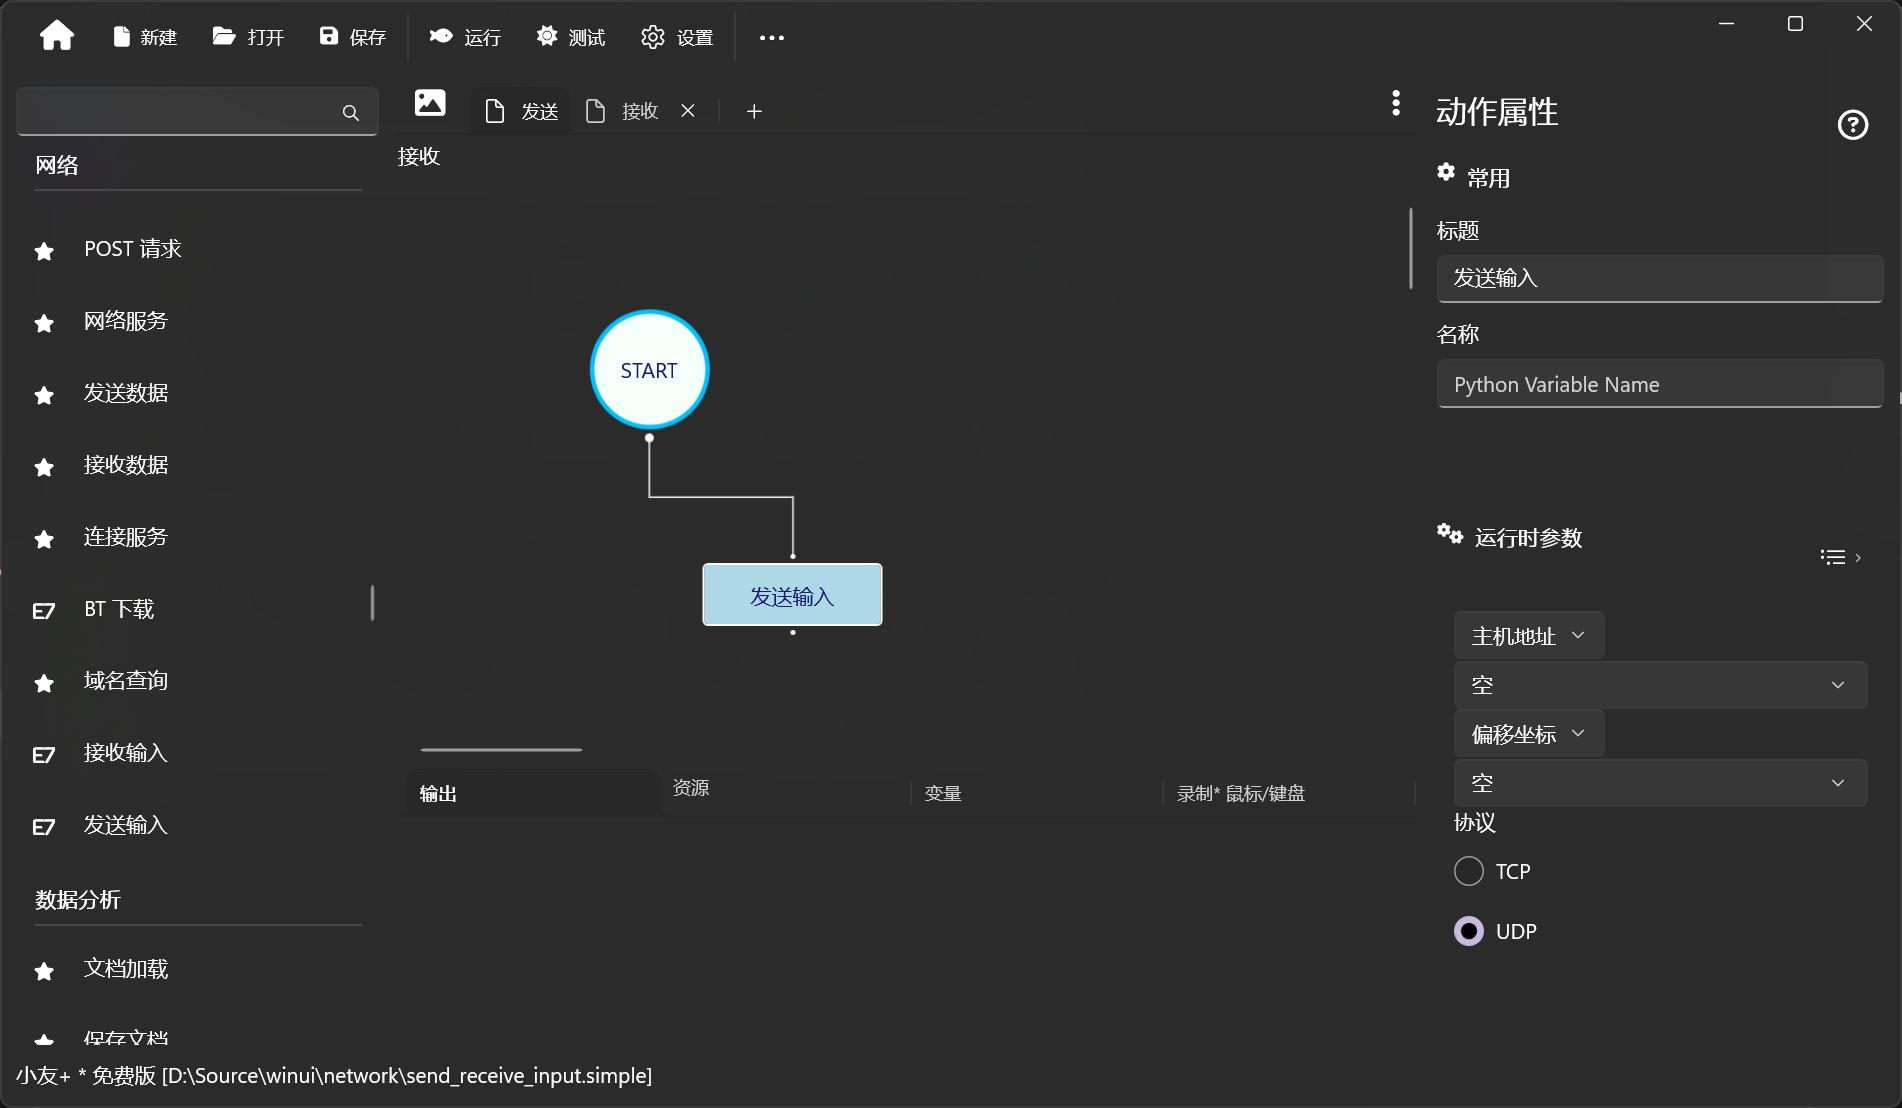Open the 主机地址 parameter dropdown
Viewport: 1902px width, 1108px height.
tap(1528, 635)
